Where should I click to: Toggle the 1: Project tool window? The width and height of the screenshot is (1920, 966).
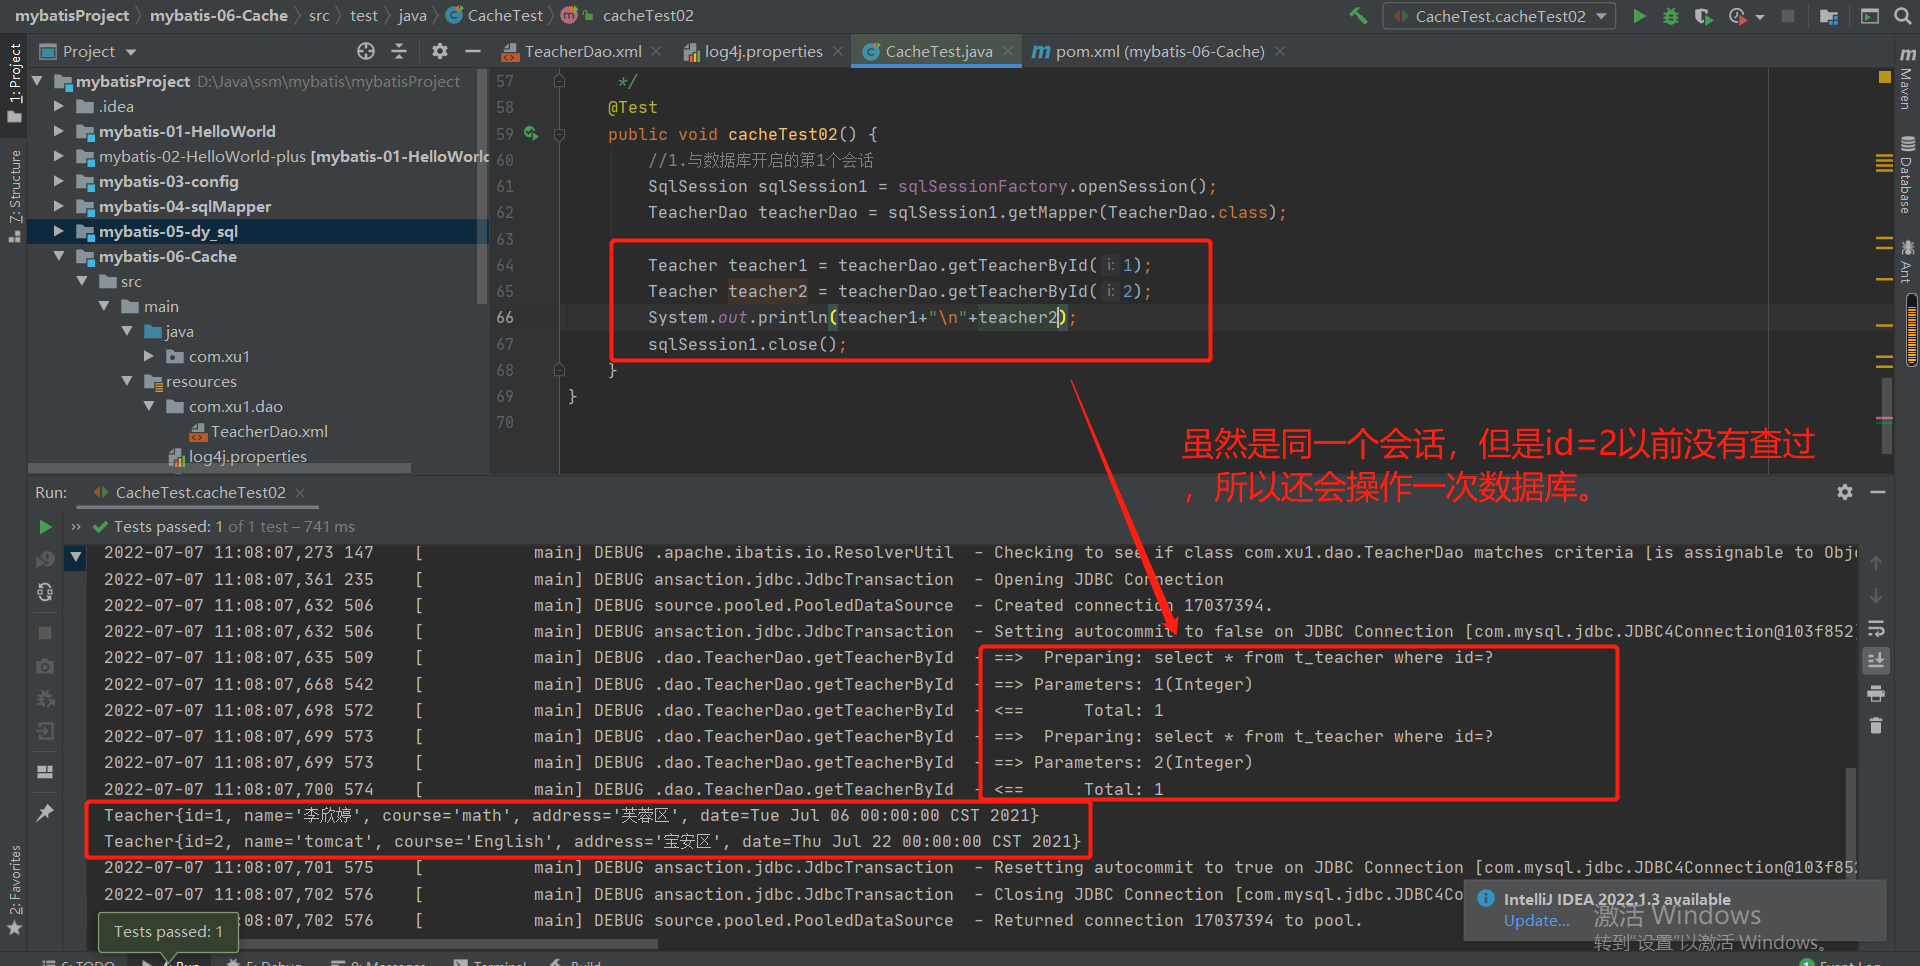[x=14, y=83]
